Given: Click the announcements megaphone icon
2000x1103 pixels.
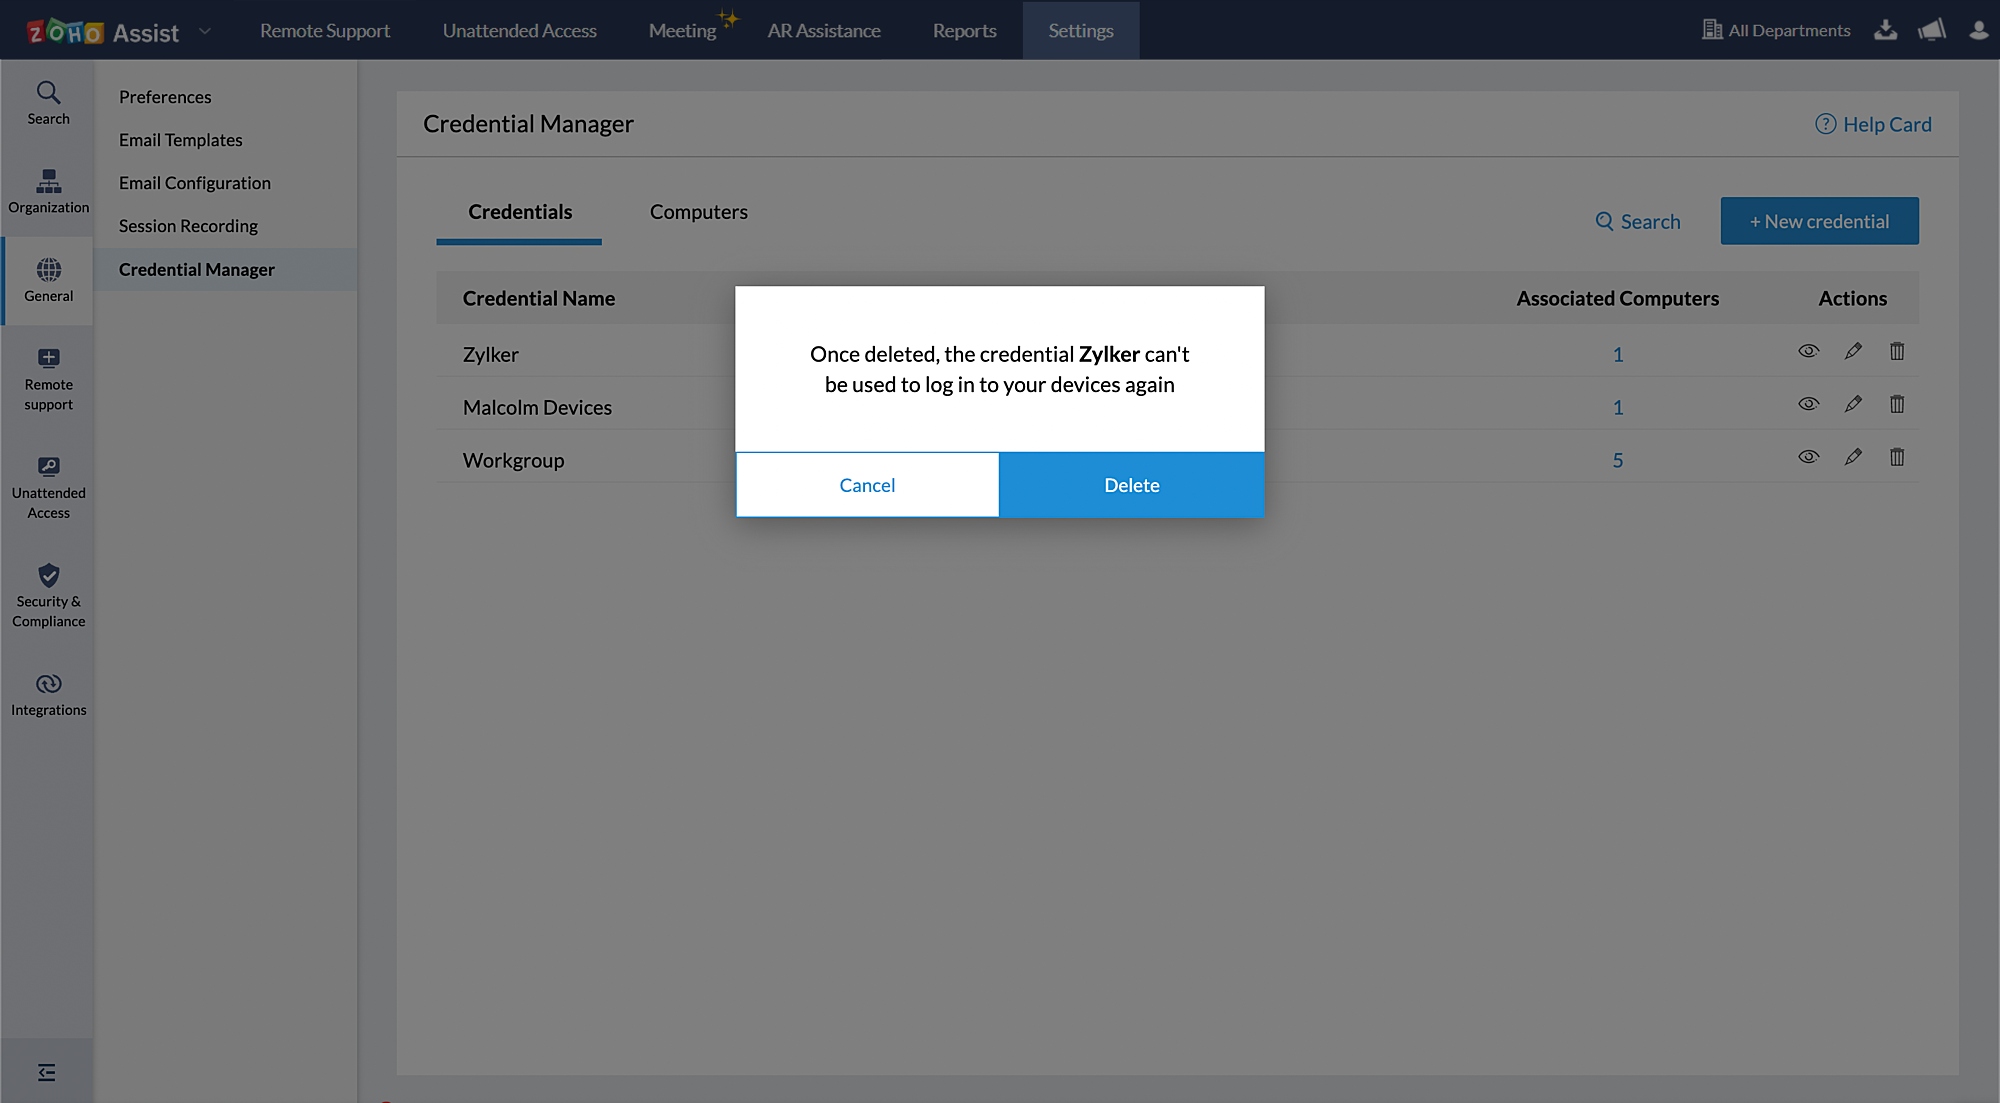Looking at the screenshot, I should coord(1931,30).
